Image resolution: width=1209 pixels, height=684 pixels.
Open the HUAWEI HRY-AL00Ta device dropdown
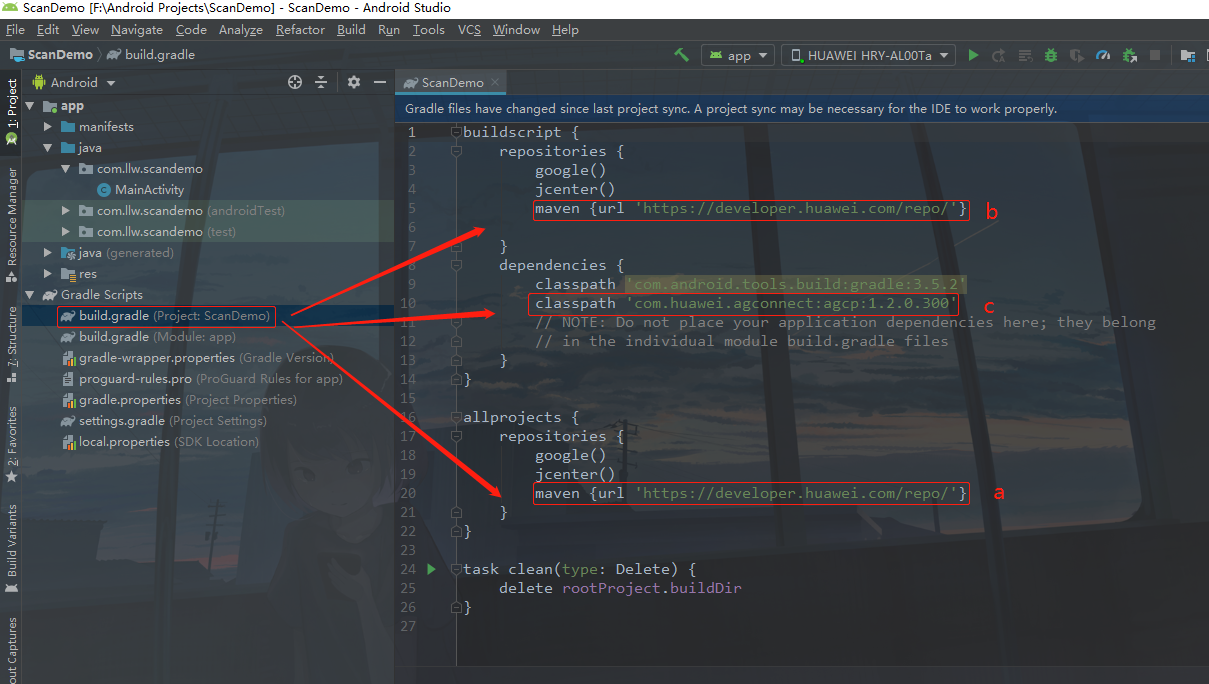point(868,55)
